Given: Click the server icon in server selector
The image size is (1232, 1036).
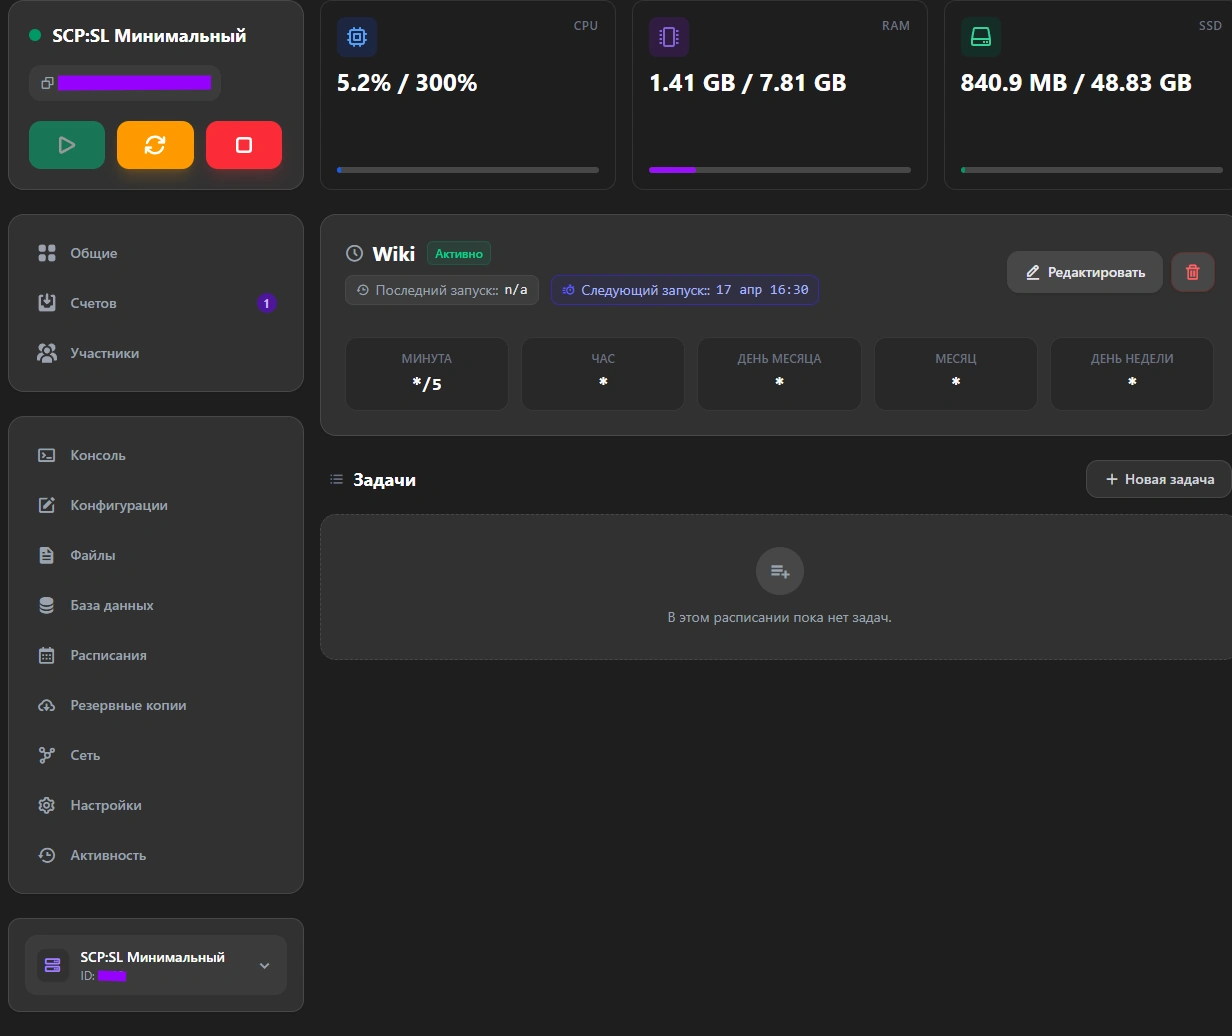Looking at the screenshot, I should (x=53, y=965).
